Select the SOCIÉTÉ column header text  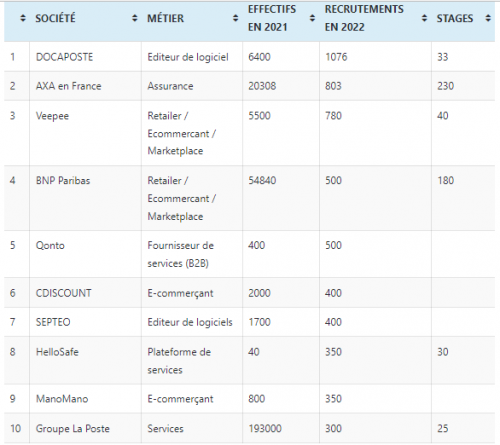[56, 18]
